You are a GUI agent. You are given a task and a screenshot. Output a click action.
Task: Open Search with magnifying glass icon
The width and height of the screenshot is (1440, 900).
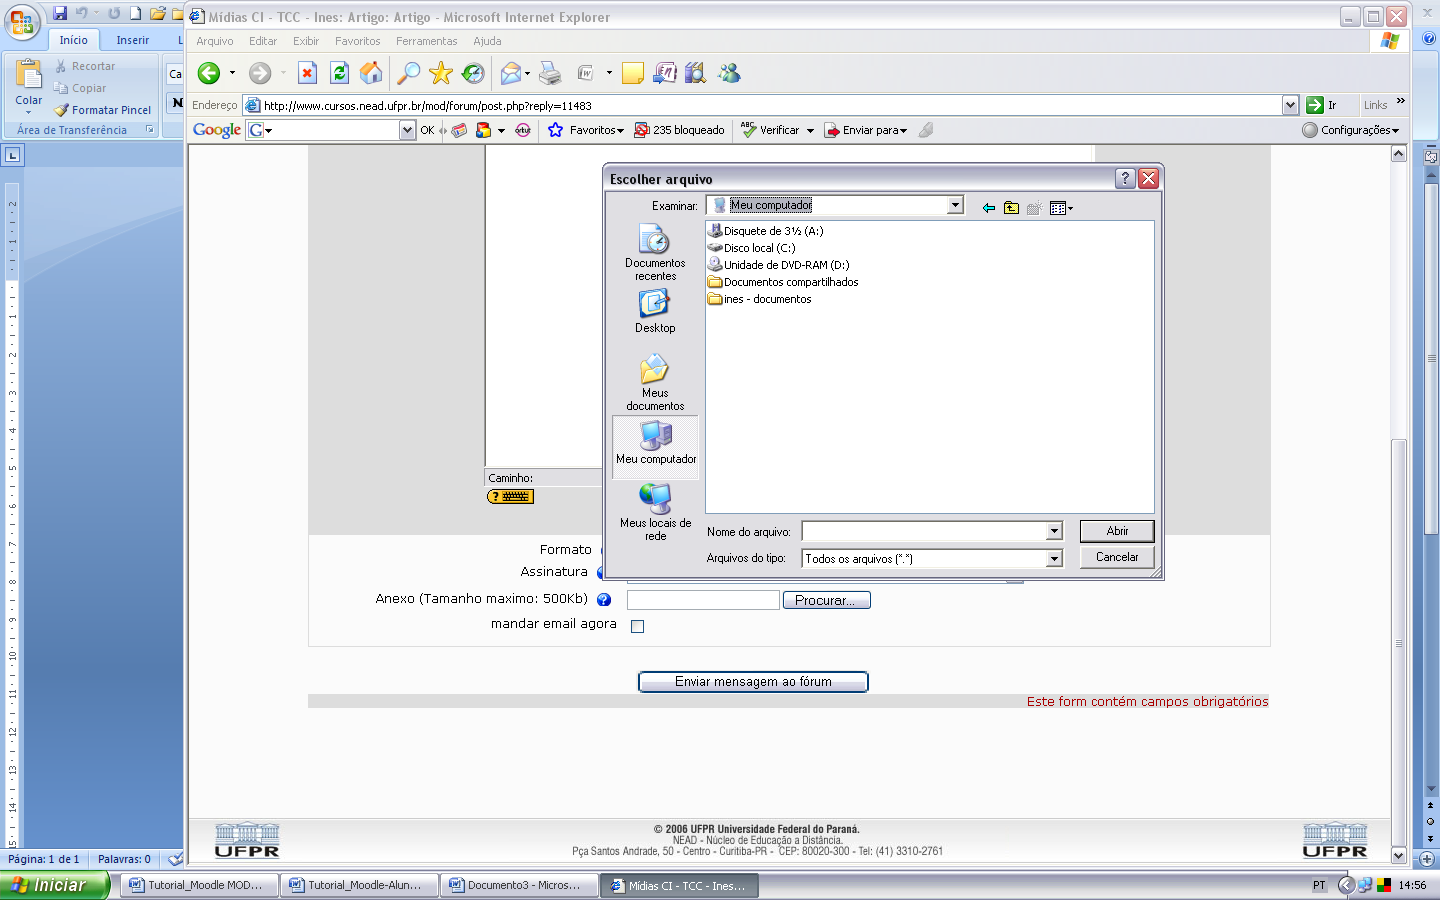408,73
